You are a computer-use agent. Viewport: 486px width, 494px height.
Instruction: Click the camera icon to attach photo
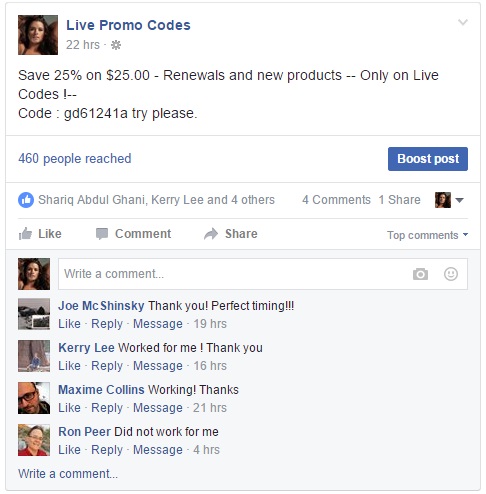(420, 274)
